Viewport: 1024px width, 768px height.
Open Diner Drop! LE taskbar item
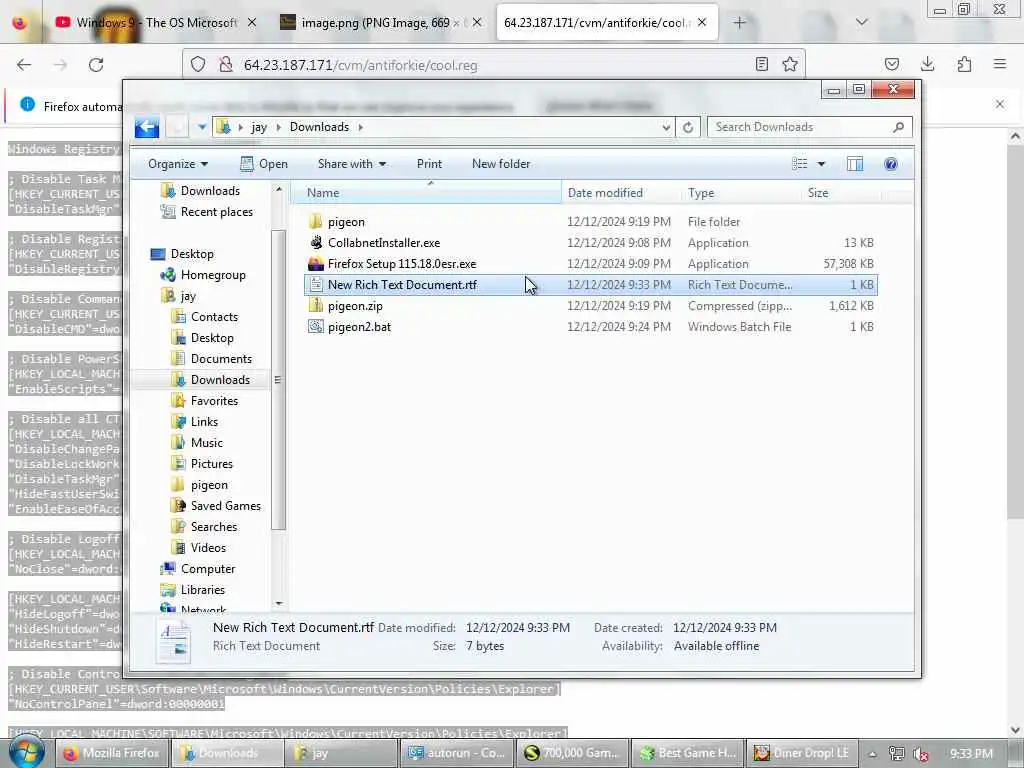[x=801, y=753]
